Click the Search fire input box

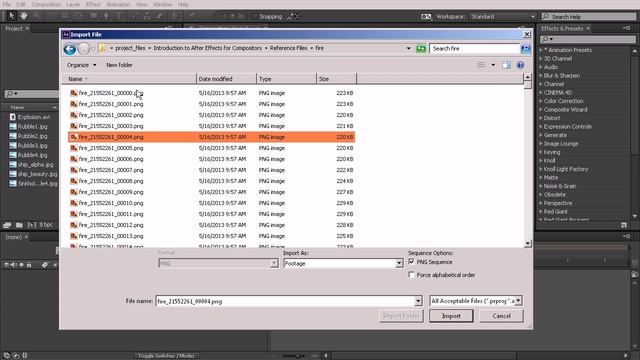(474, 49)
